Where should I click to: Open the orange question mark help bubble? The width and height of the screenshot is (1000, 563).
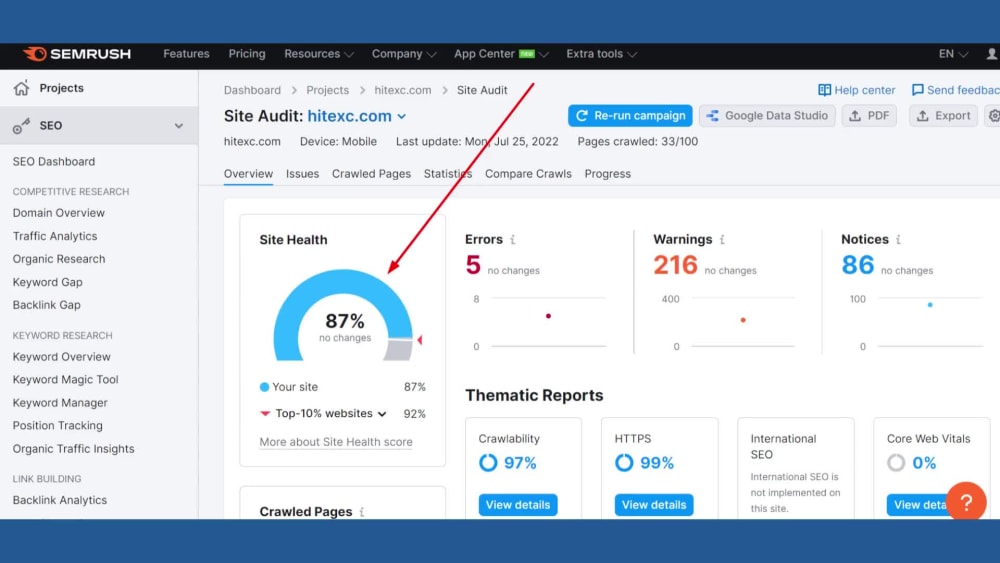coord(966,502)
